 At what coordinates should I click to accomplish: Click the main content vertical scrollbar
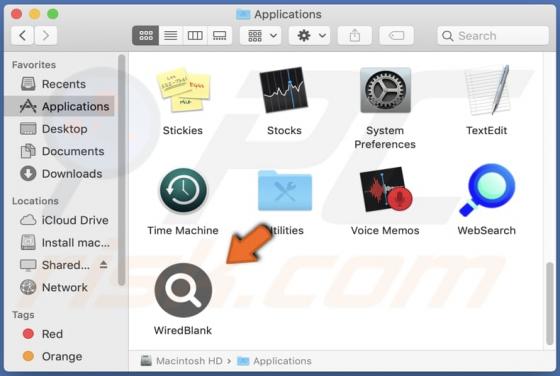point(550,304)
